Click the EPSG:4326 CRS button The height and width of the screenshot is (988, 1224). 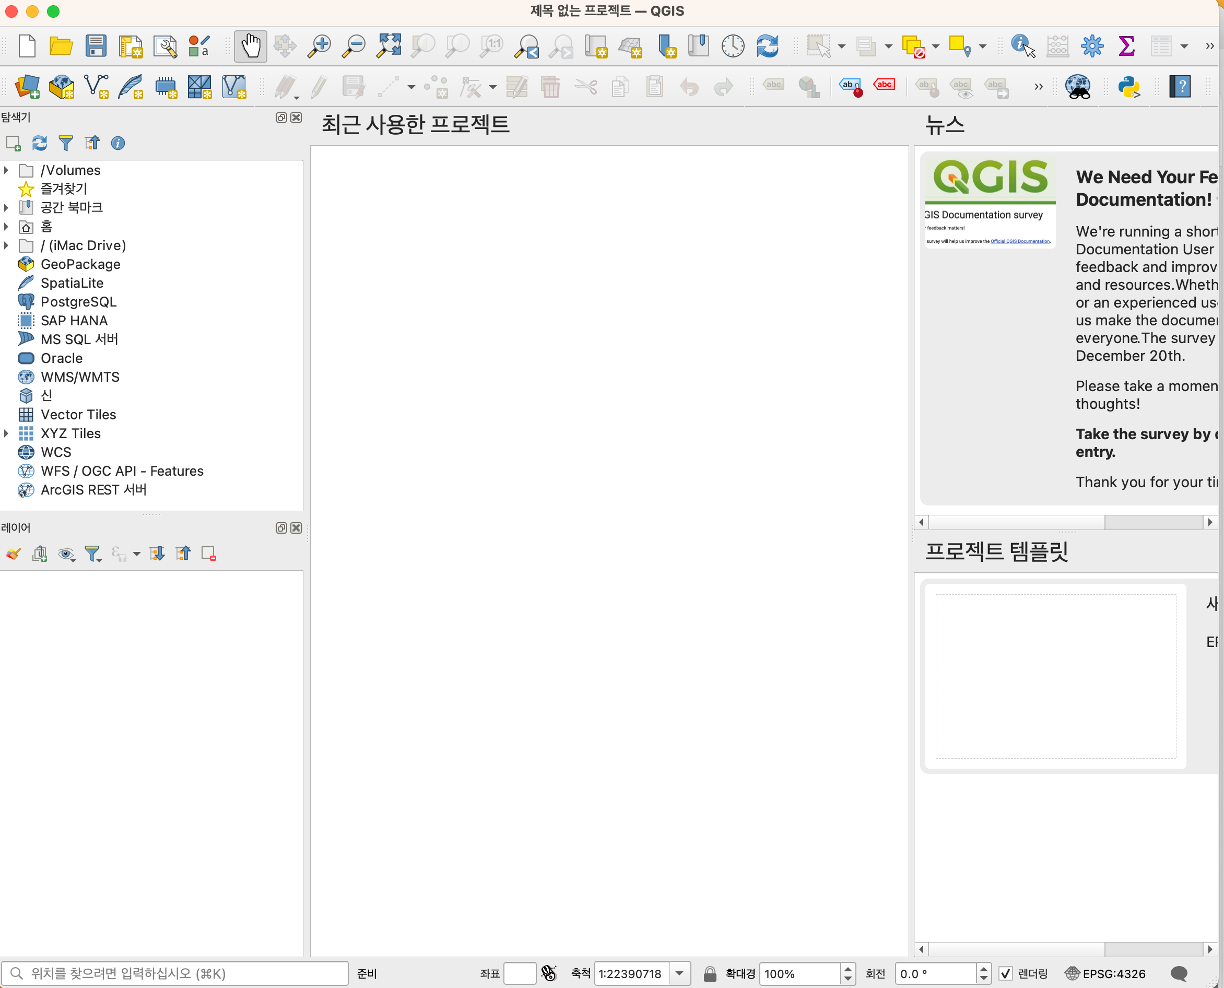click(1105, 974)
